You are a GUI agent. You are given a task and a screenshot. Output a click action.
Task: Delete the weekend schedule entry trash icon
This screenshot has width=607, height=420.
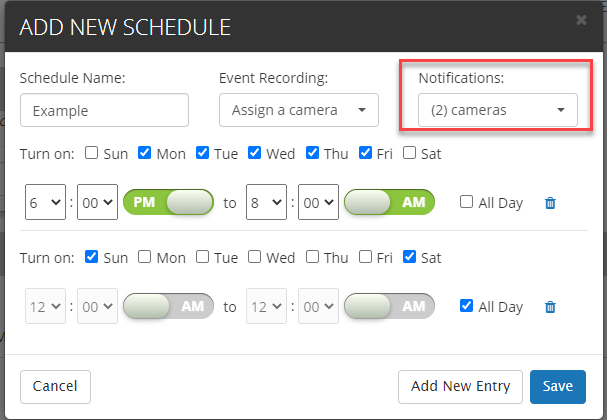tap(550, 307)
